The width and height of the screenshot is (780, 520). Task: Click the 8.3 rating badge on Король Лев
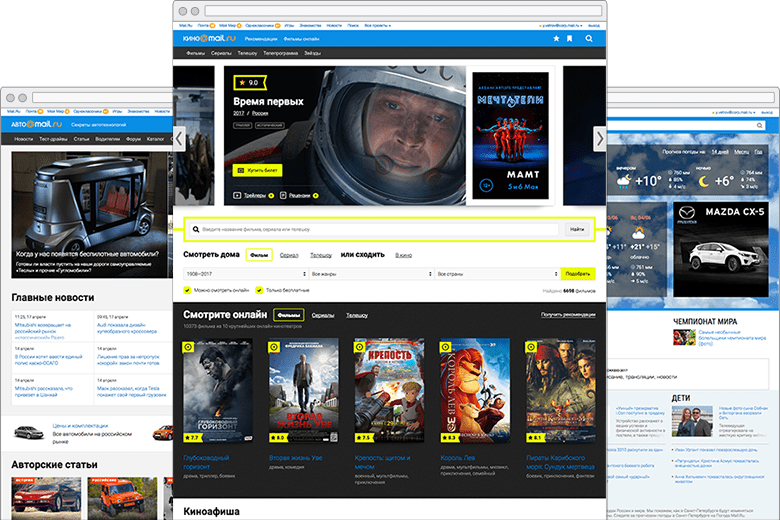click(x=449, y=438)
